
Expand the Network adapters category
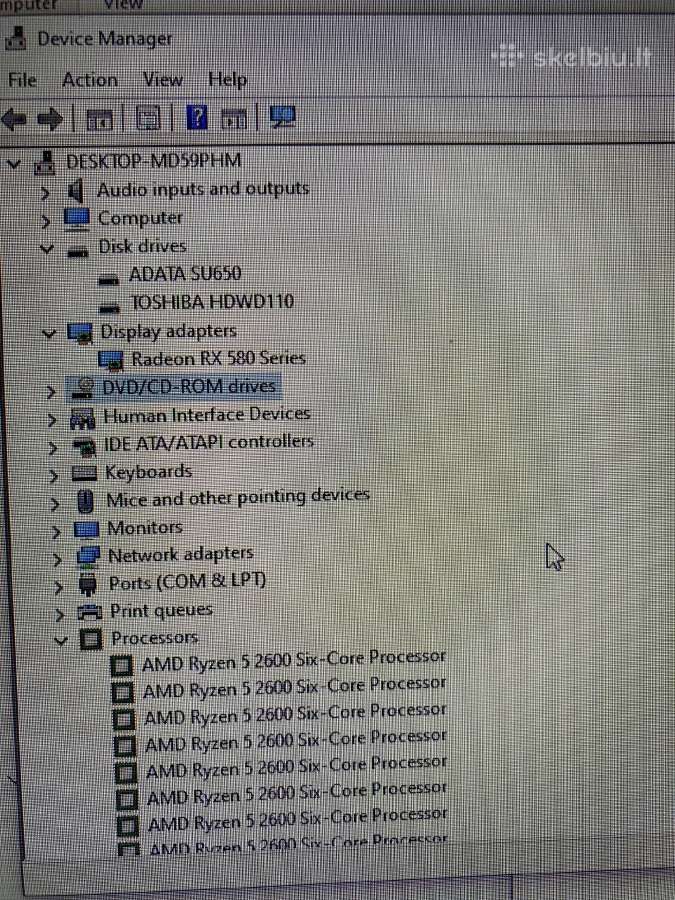57,558
